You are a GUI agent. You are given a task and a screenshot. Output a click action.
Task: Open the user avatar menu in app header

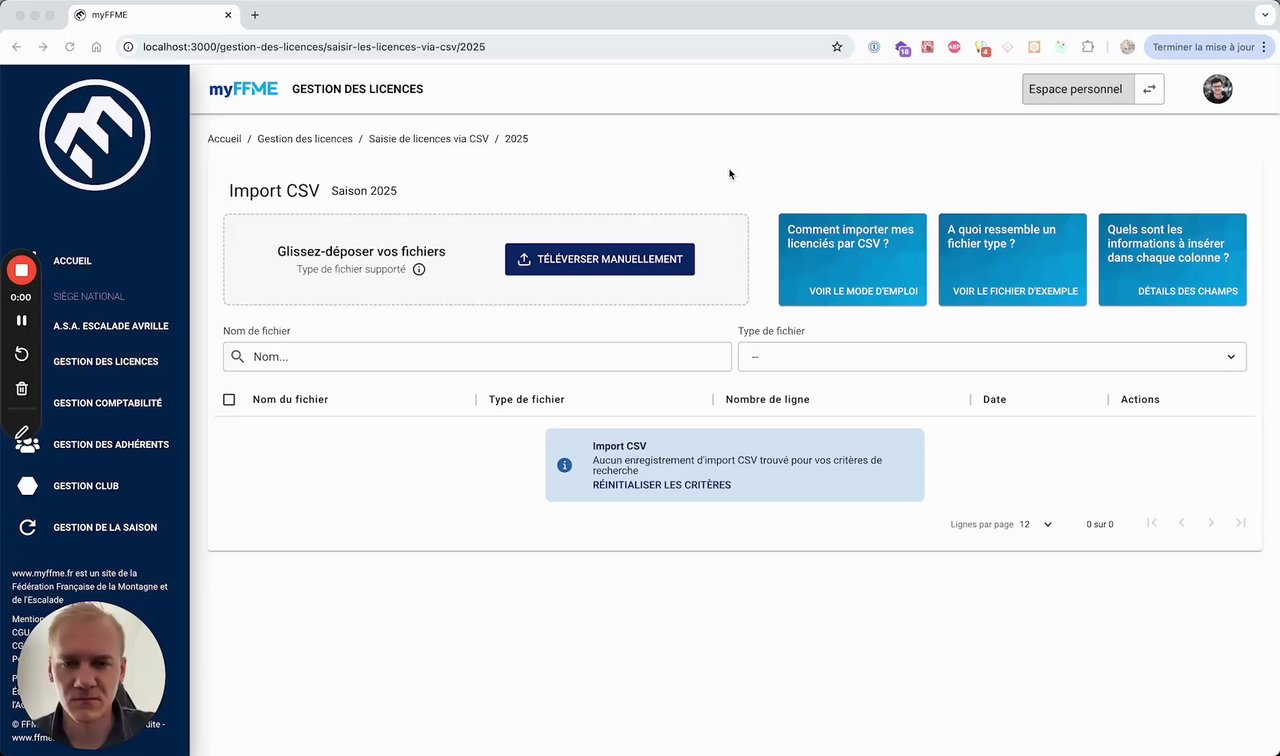(x=1217, y=89)
